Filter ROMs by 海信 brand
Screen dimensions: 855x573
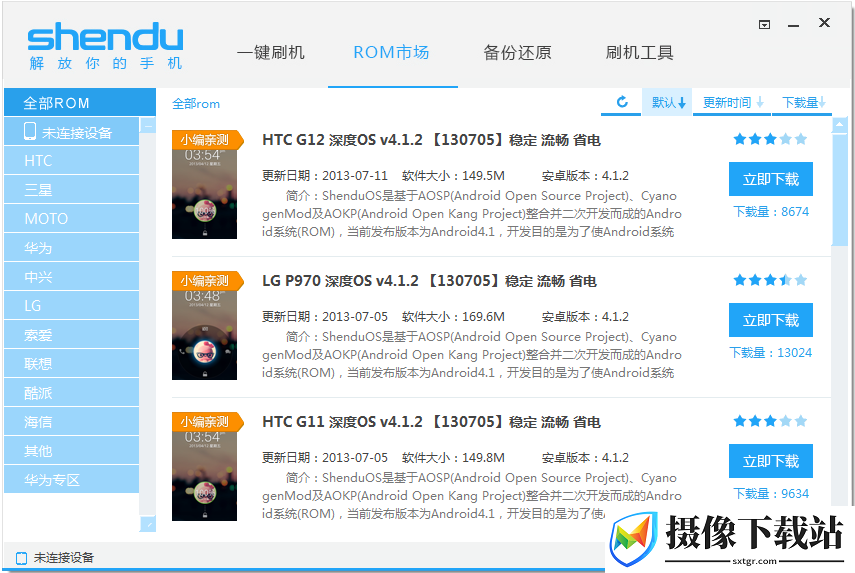point(71,421)
